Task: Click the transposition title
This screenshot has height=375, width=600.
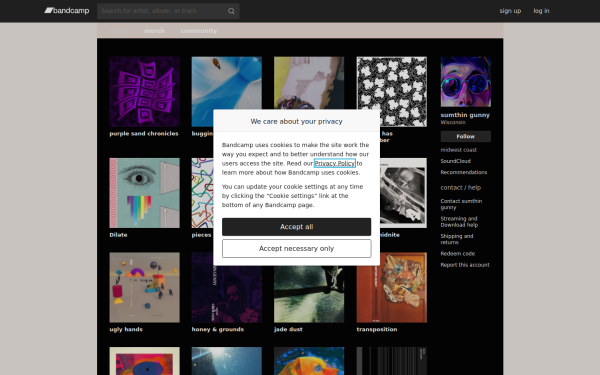Action: point(377,329)
